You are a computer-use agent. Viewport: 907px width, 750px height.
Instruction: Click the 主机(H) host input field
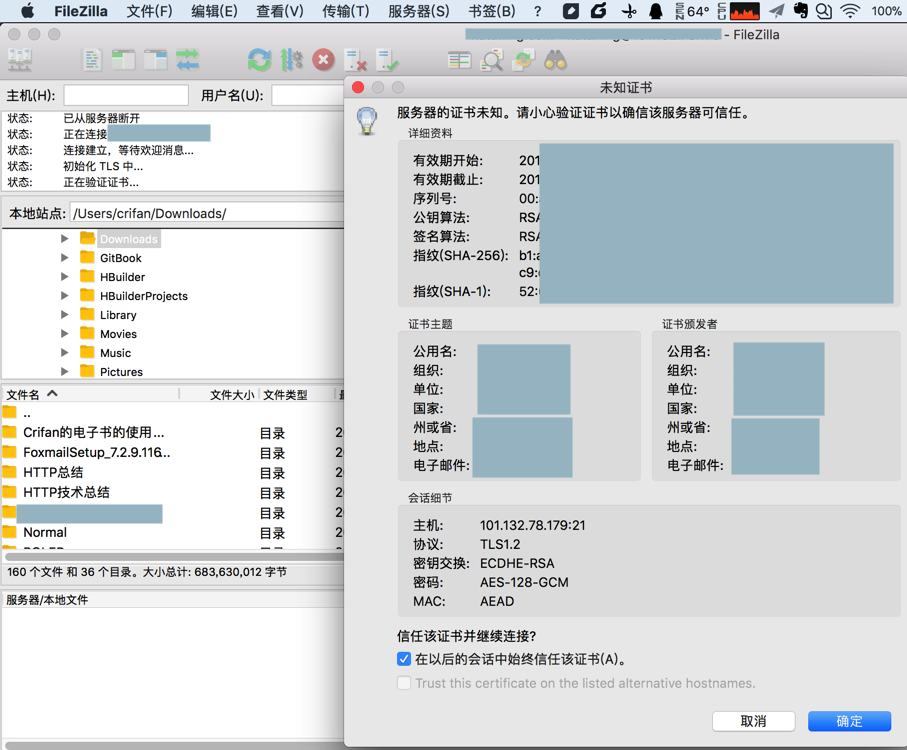126,95
